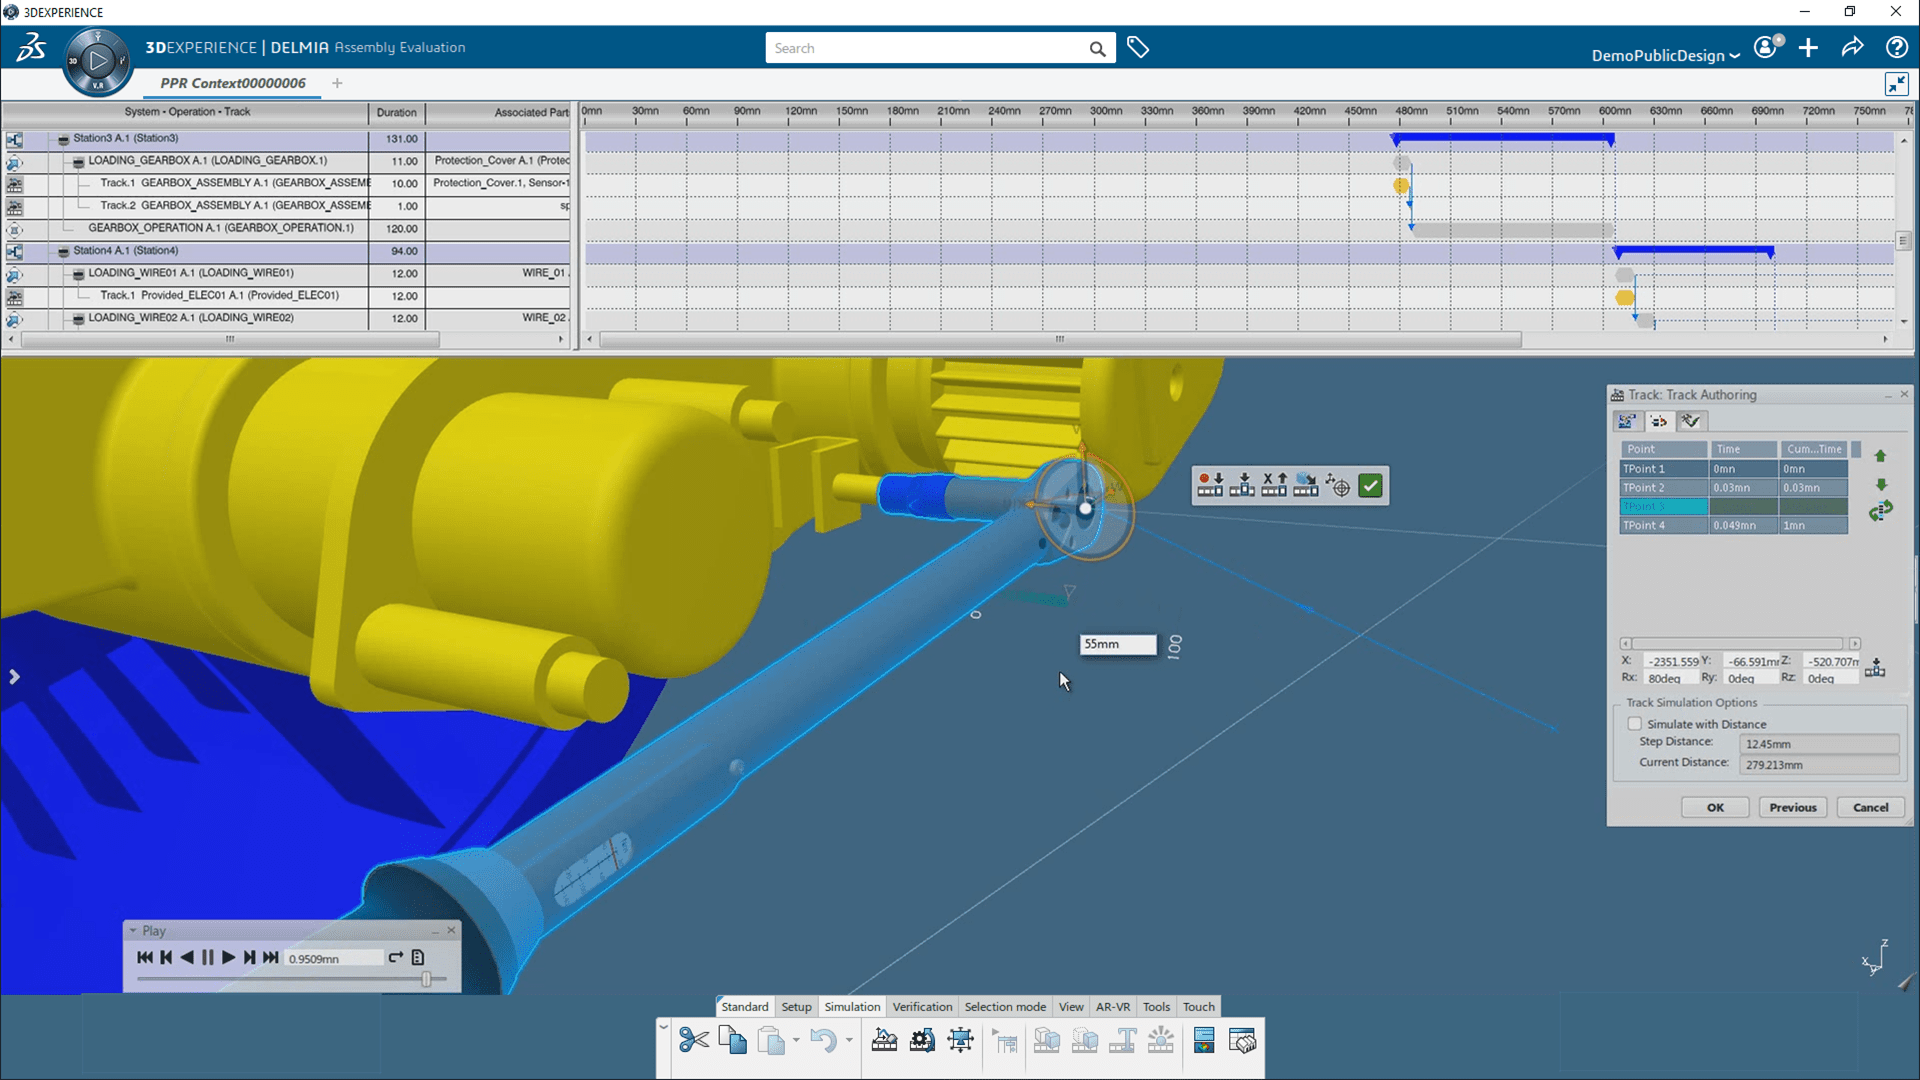This screenshot has height=1080, width=1920.
Task: Move track point up with green arrow
Action: coord(1880,456)
